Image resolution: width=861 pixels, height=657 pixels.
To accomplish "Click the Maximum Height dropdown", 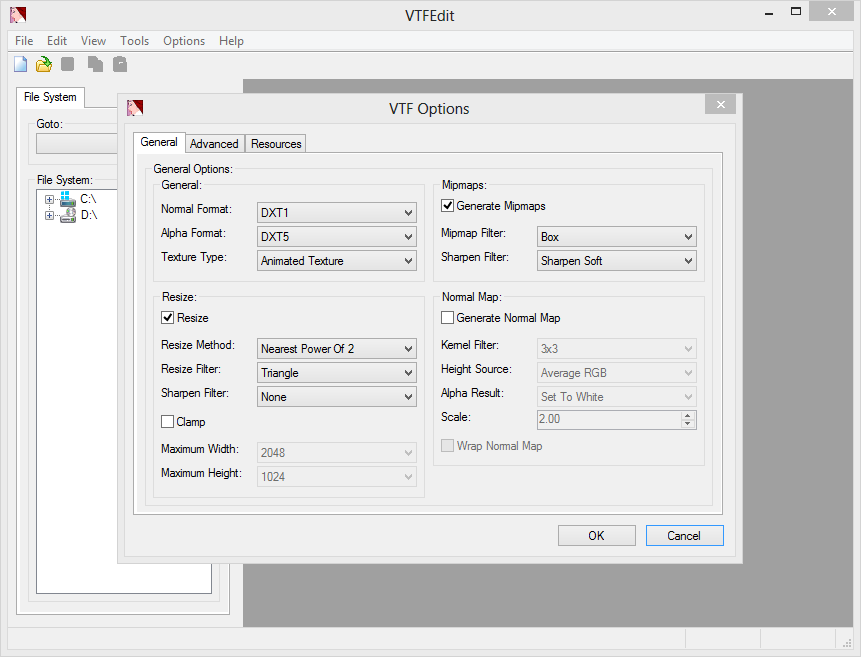I will (x=337, y=477).
